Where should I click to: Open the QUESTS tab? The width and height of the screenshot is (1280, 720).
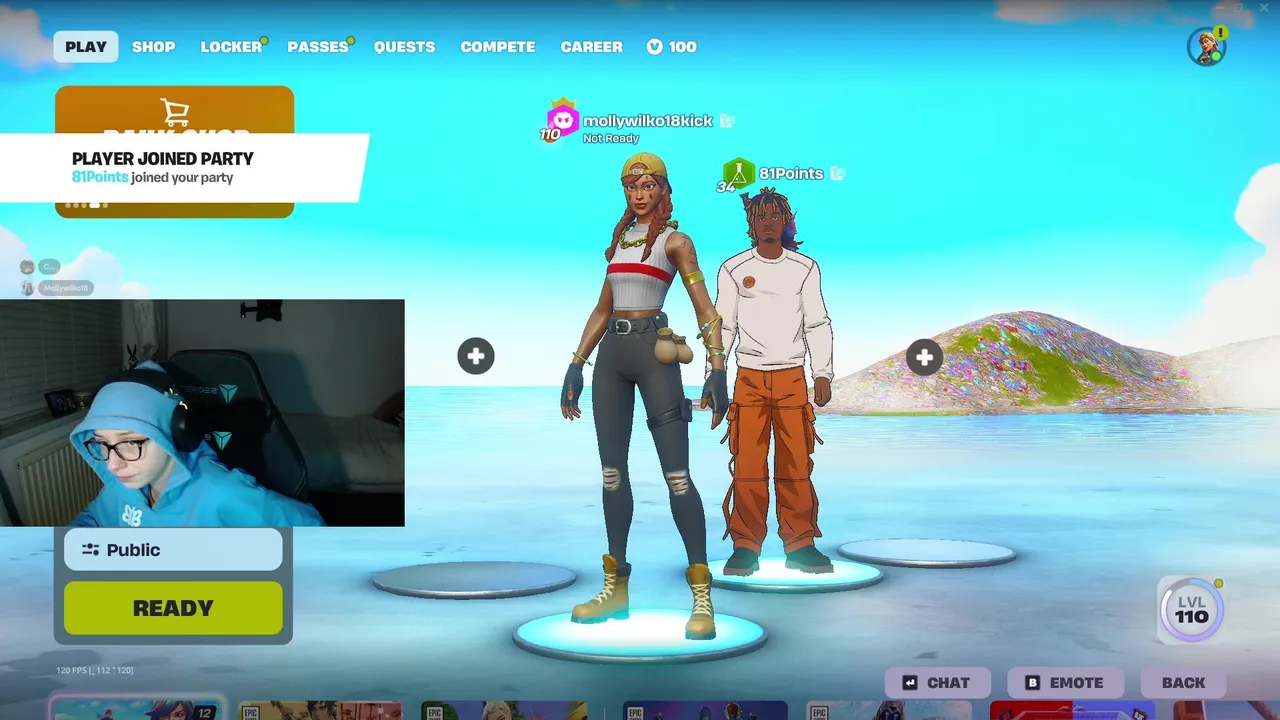[404, 47]
